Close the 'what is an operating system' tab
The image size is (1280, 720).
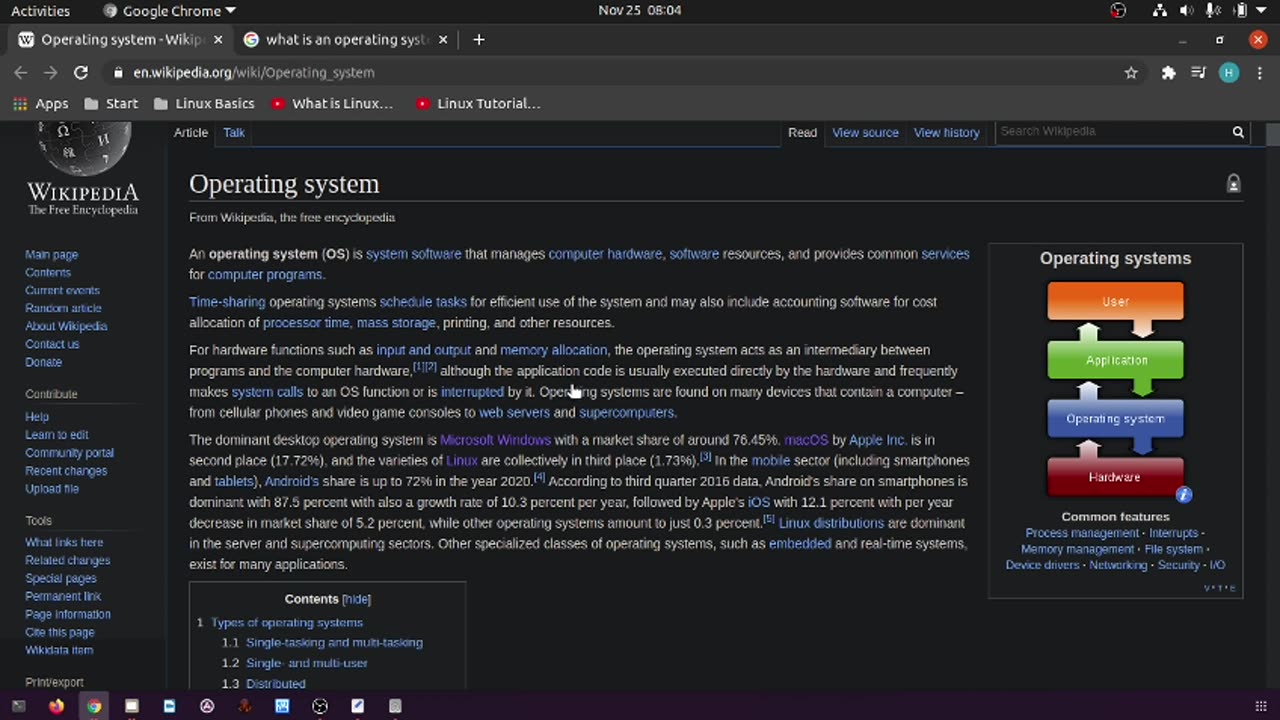point(442,40)
